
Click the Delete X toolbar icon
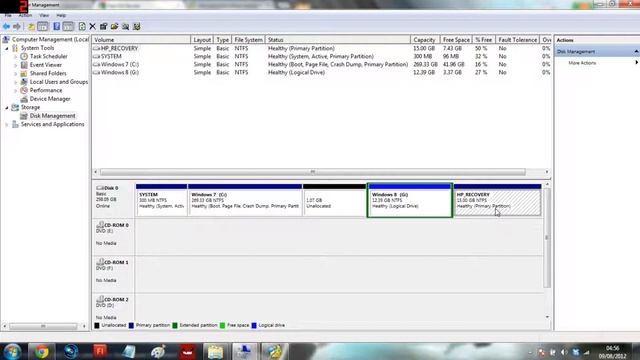click(x=93, y=27)
